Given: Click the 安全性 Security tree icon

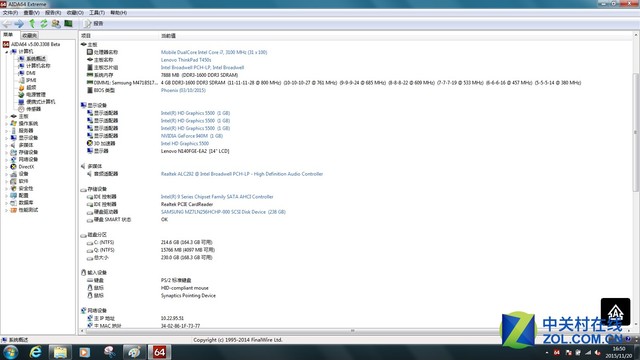Looking at the screenshot, I should 13,189.
